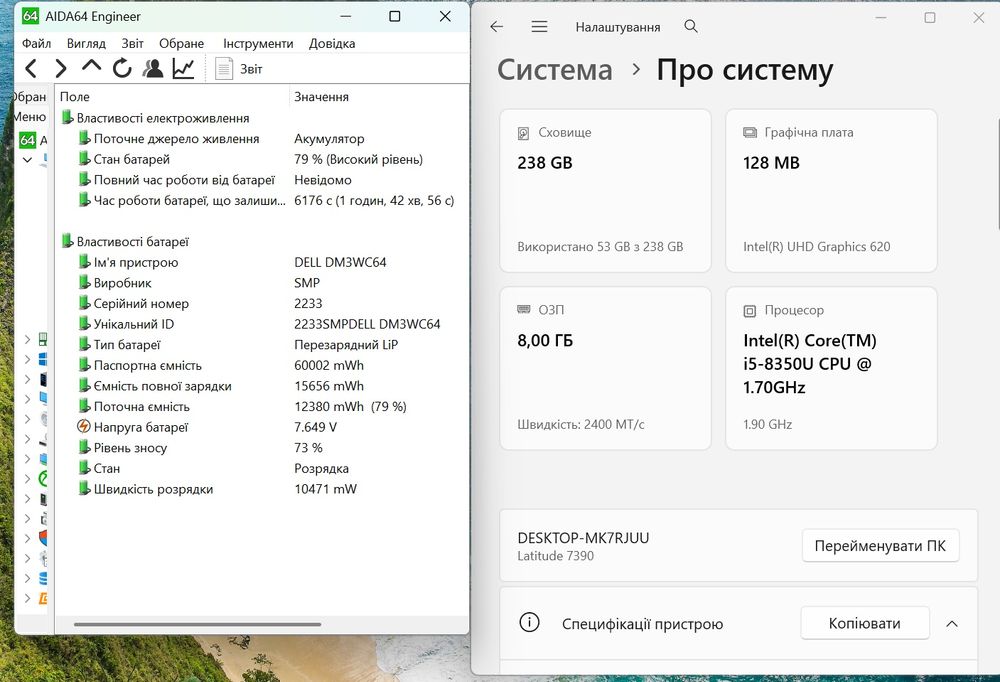Expand the orange benchmark tree node
Screen dimensions: 1000x682
(27, 598)
